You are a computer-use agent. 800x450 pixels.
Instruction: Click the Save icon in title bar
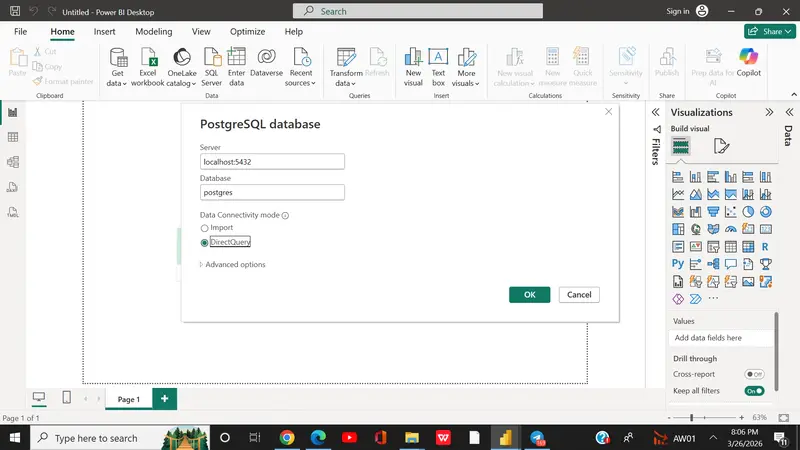point(15,11)
